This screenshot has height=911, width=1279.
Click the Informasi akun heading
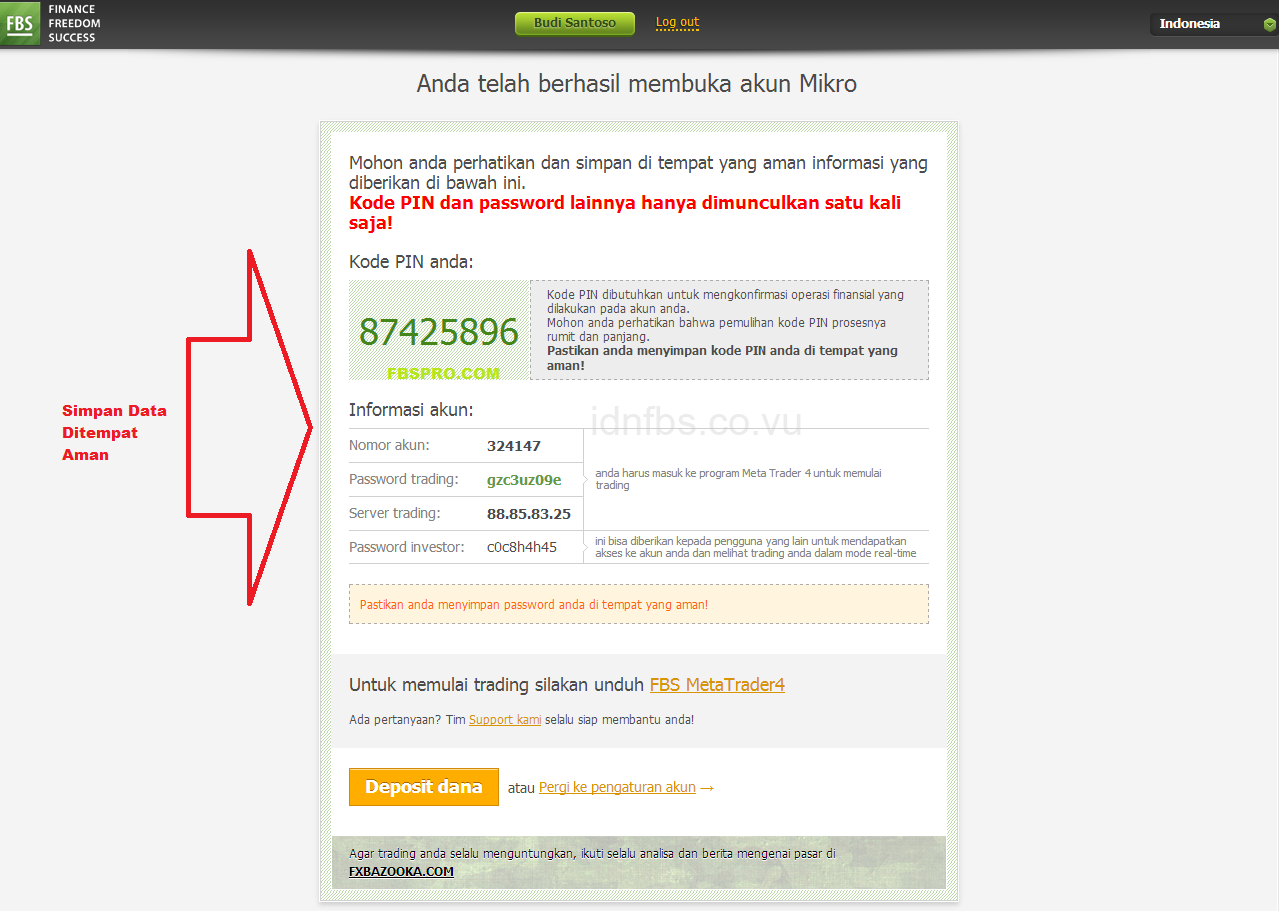[411, 410]
